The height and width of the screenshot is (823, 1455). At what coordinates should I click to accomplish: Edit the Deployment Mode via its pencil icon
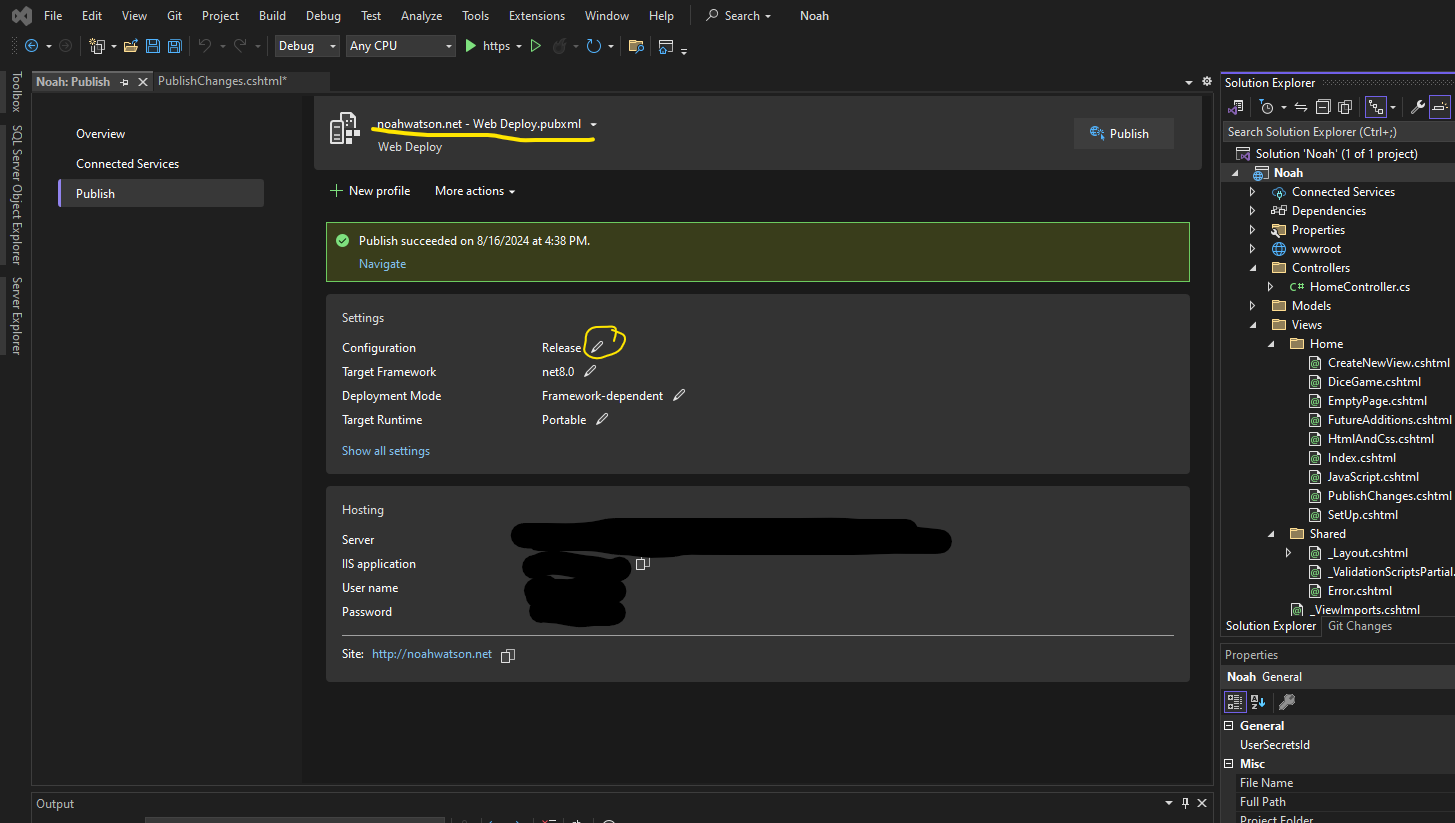[x=679, y=395]
